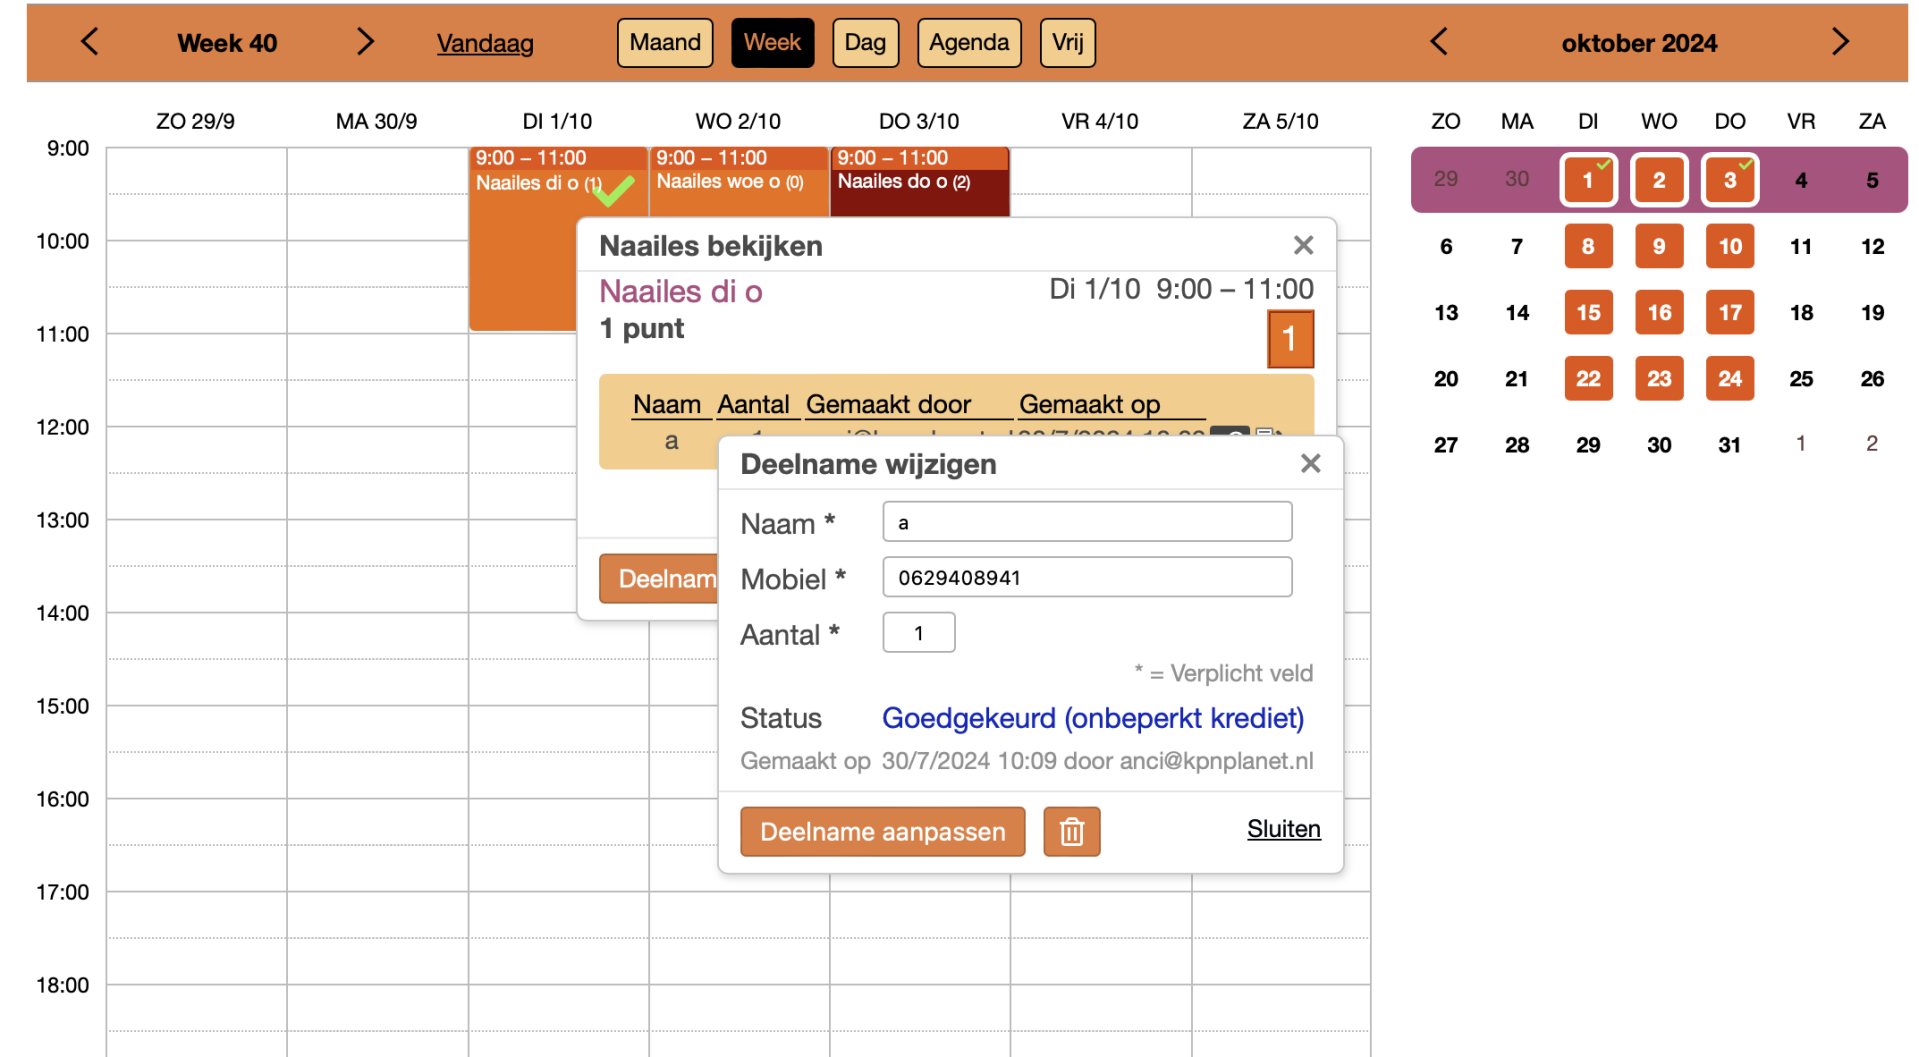Click the Mobiel phone number field
Viewport: 1919px width, 1057px height.
(1087, 577)
